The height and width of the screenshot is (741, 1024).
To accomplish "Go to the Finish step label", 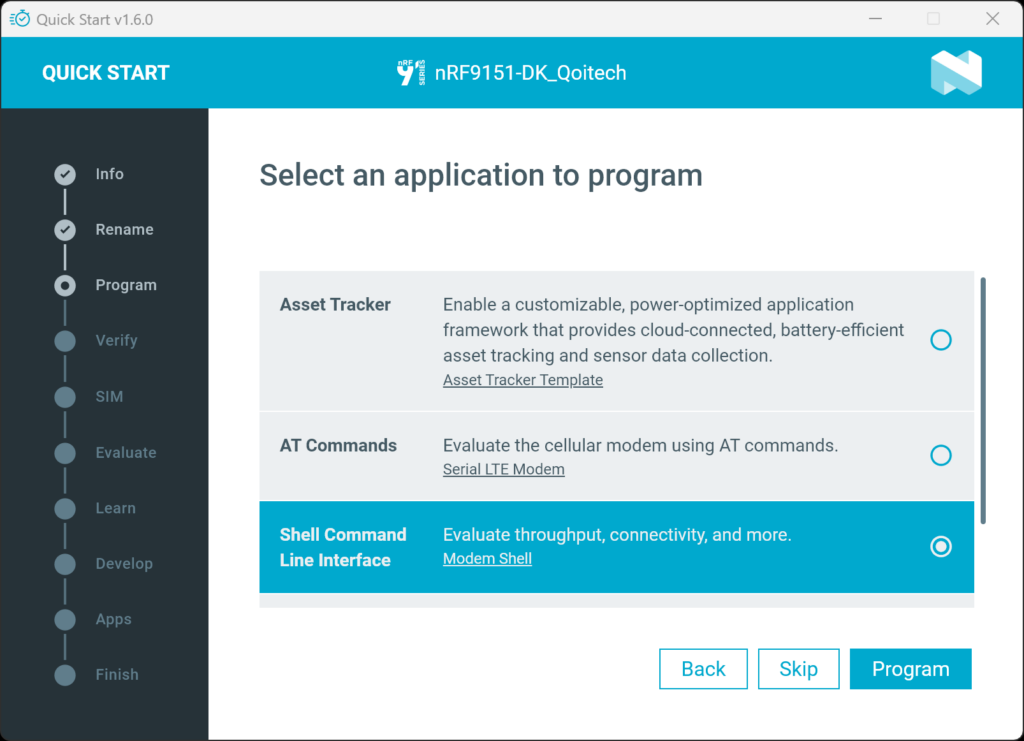I will coord(117,675).
